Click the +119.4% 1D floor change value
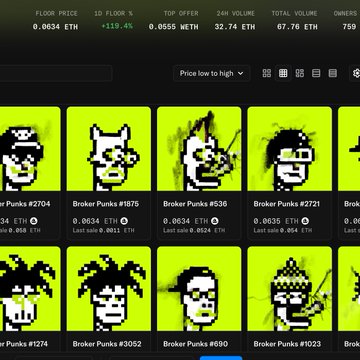 [x=117, y=26]
